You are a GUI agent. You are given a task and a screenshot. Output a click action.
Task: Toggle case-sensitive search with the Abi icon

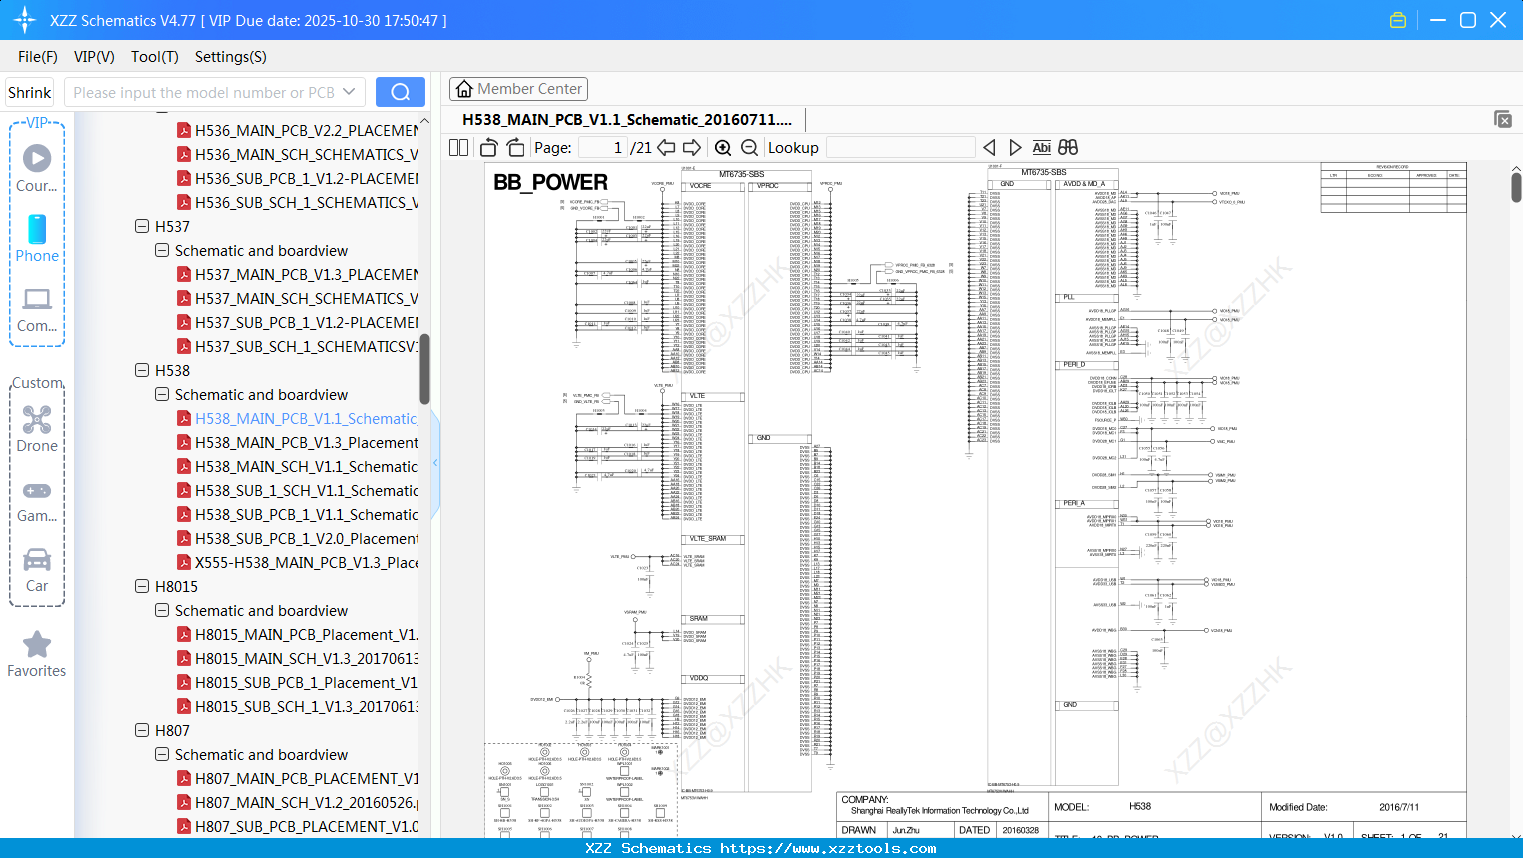point(1041,147)
